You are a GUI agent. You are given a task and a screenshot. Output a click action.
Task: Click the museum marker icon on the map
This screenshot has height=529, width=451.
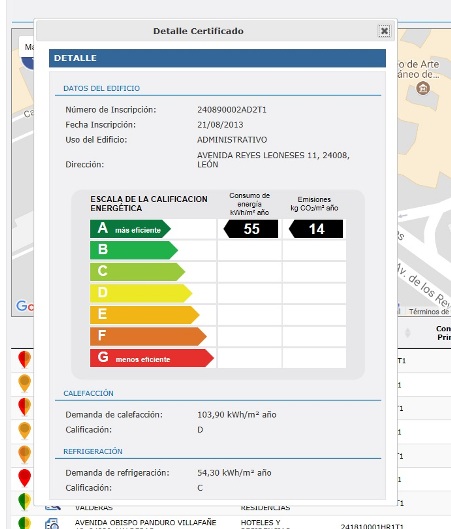pyautogui.click(x=423, y=88)
